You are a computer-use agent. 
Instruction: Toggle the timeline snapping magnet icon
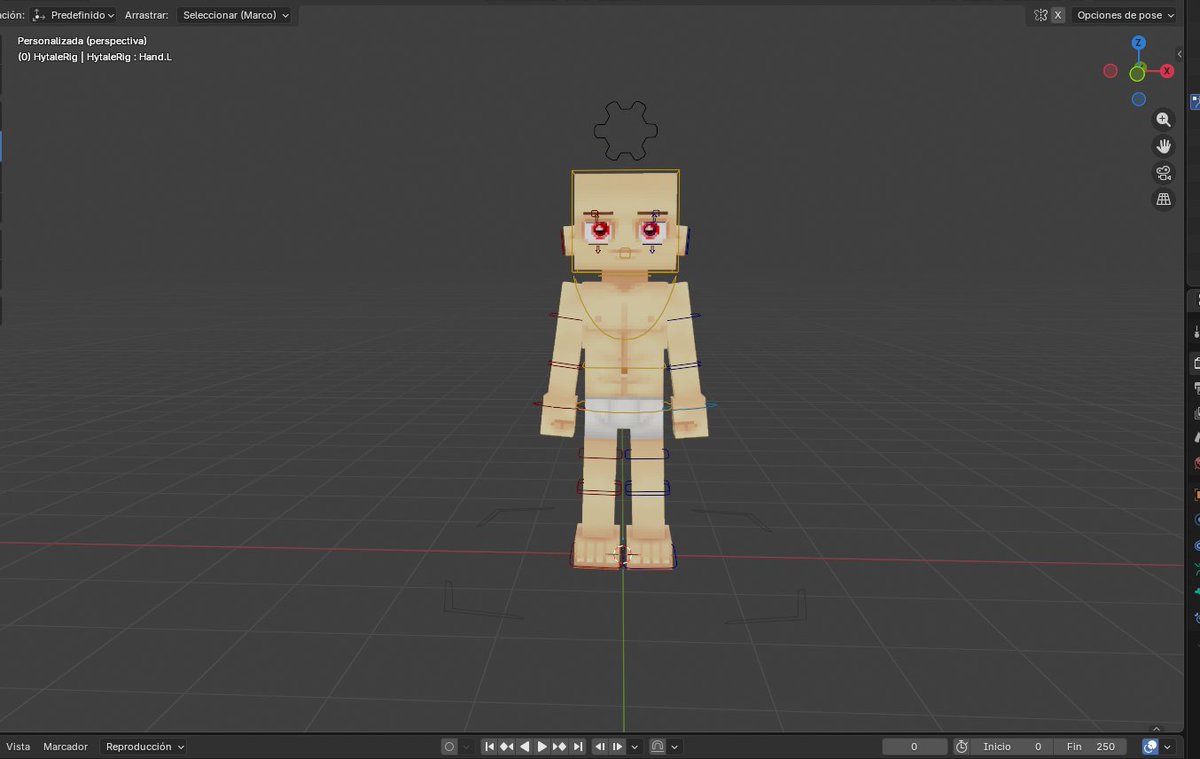point(657,746)
